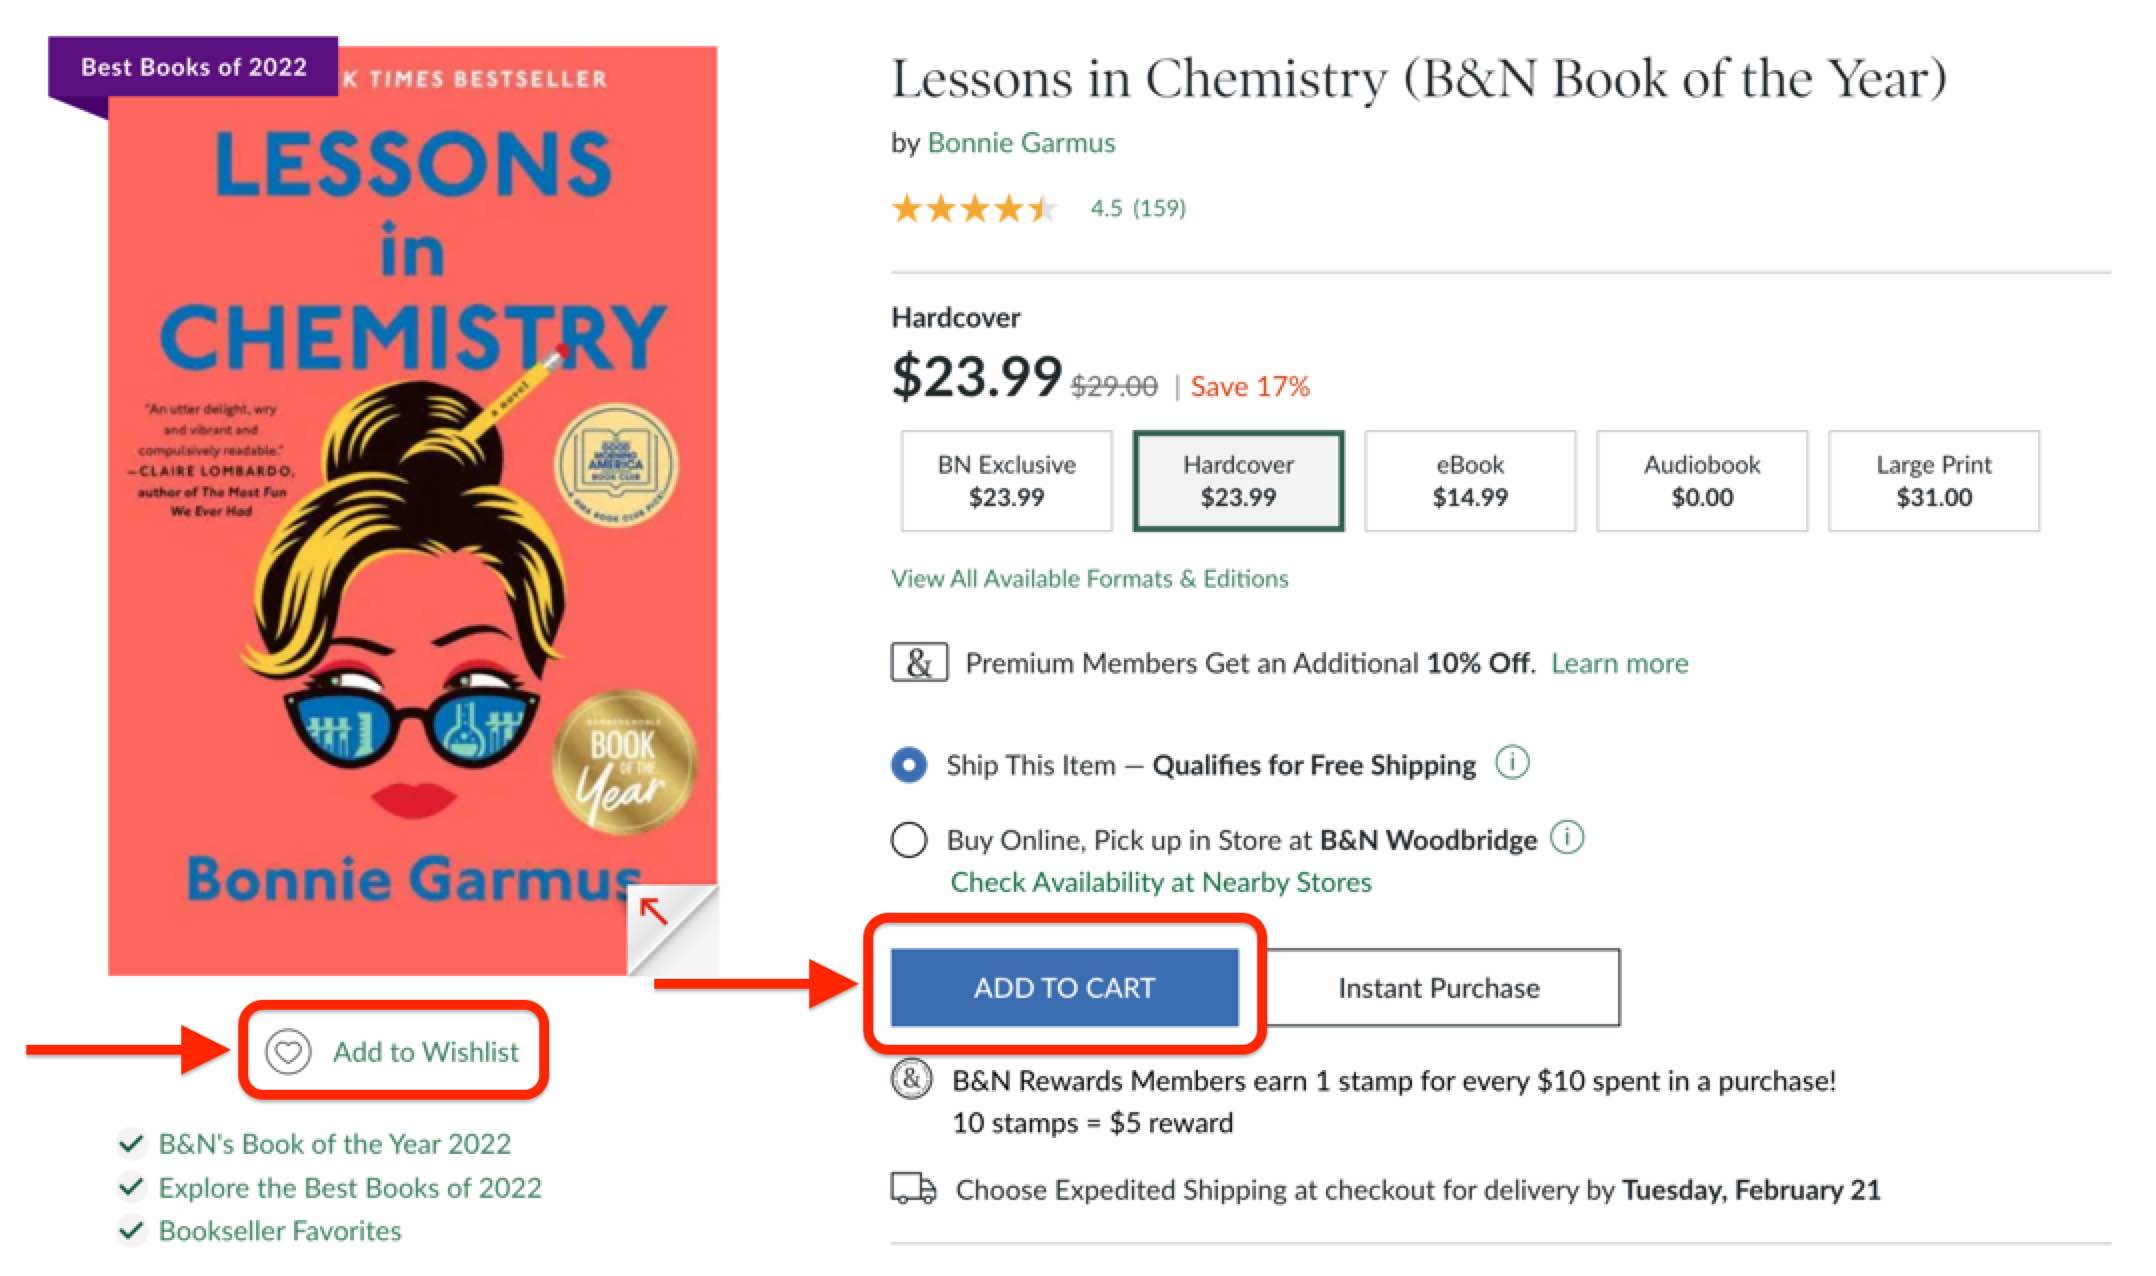The image size is (2156, 1276).
Task: Click the cover page-curl arrow icon
Action: [x=654, y=911]
